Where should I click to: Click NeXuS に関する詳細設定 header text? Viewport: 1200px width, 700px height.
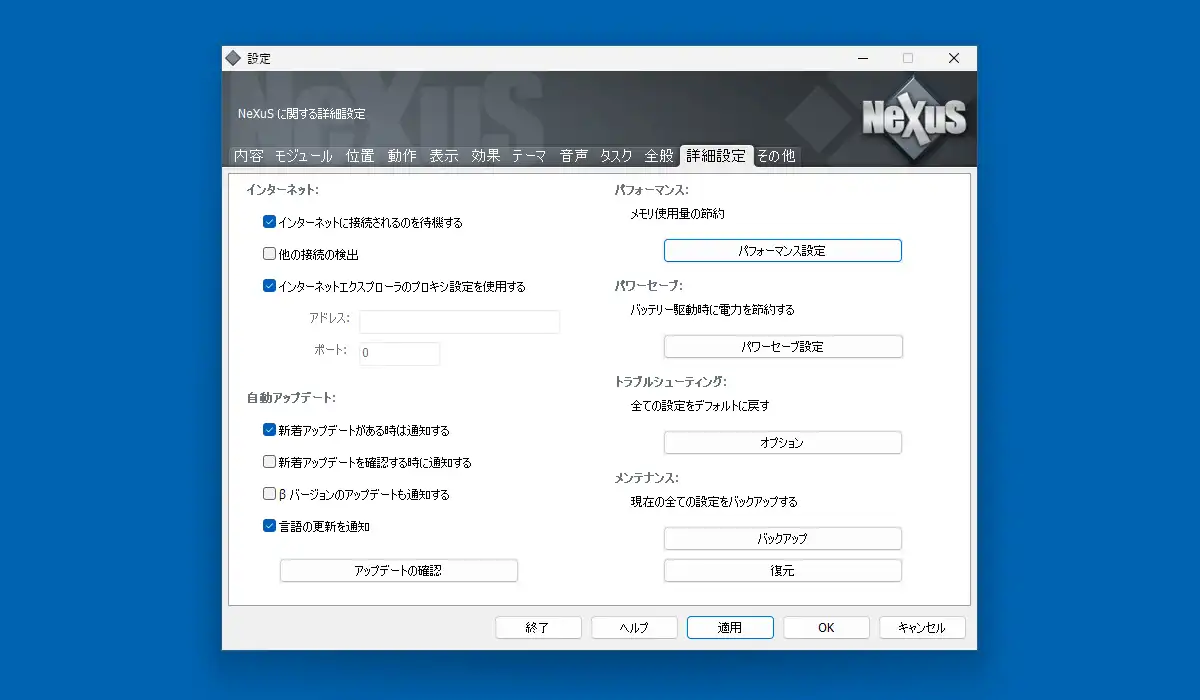[302, 114]
